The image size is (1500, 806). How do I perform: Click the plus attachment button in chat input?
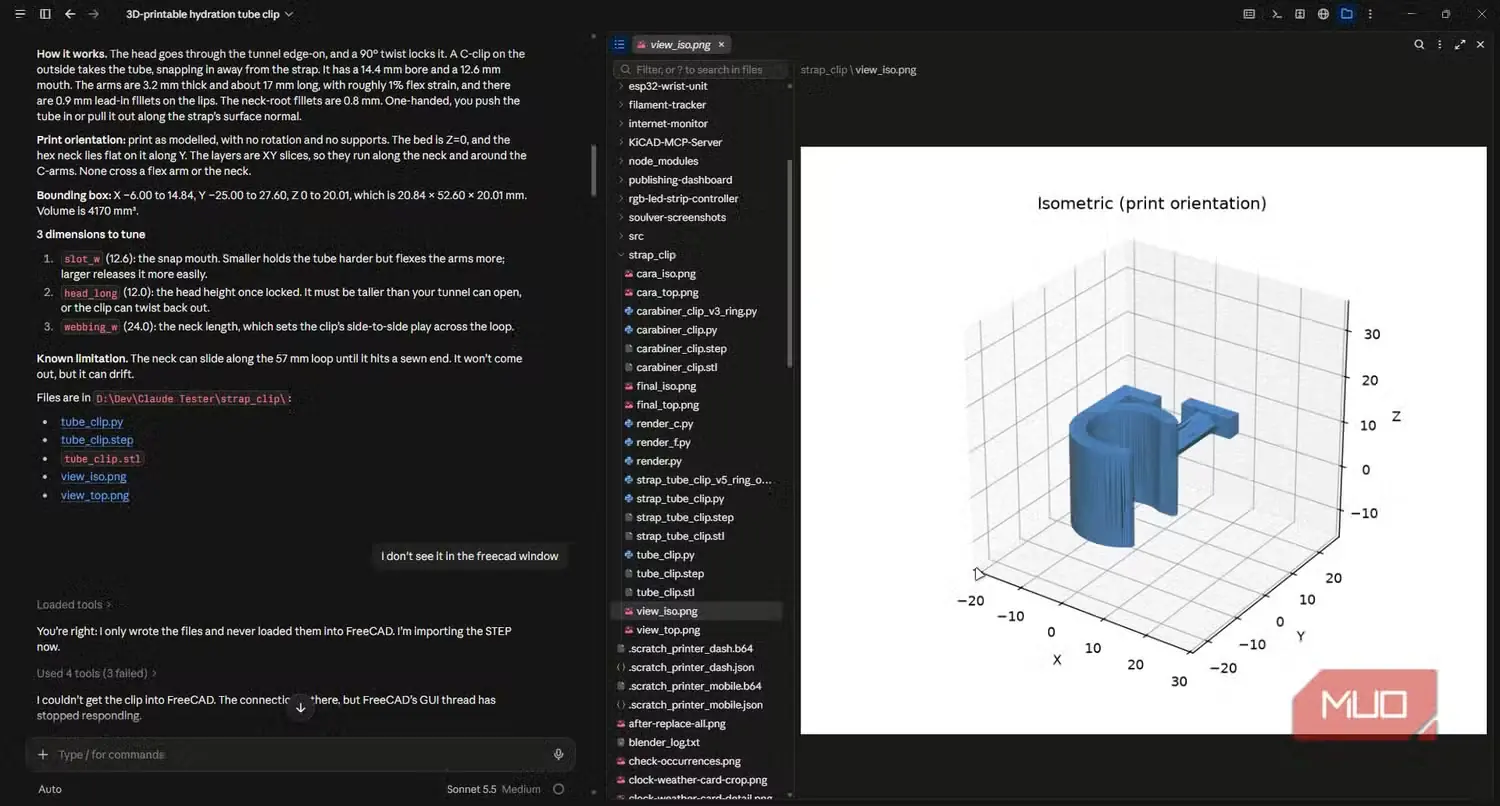(x=43, y=755)
